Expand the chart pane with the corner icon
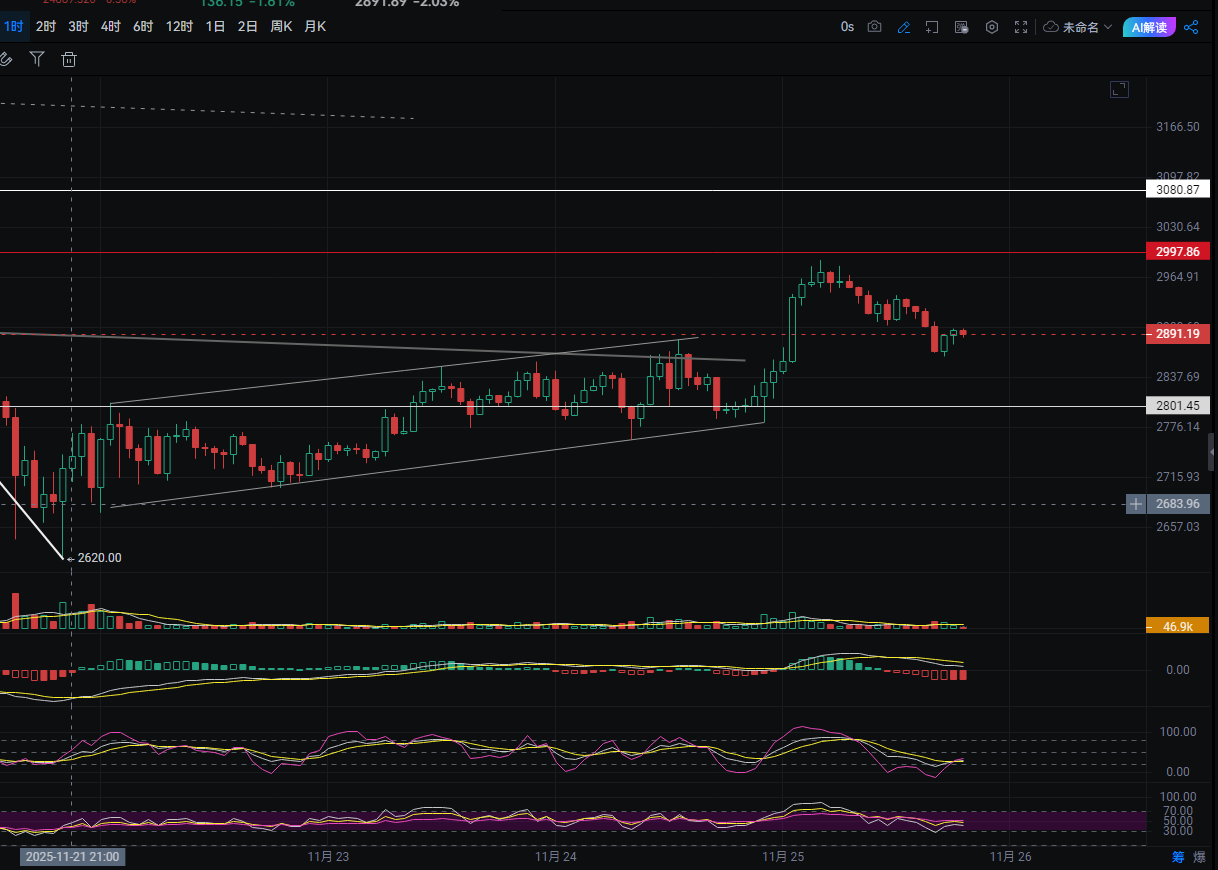 pyautogui.click(x=1119, y=90)
